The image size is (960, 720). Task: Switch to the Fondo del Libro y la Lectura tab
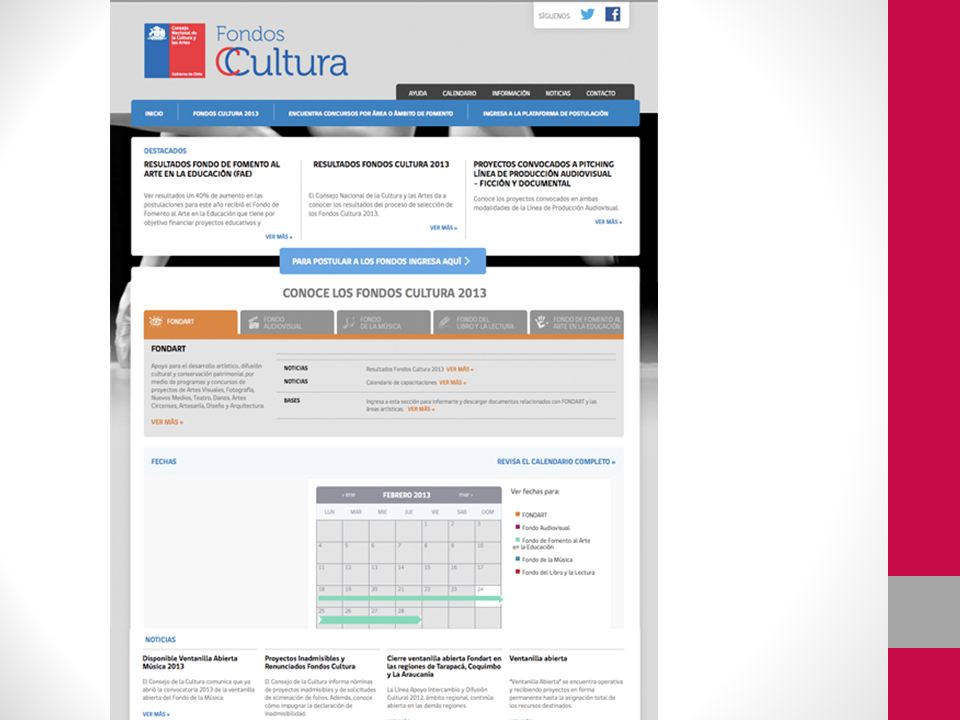480,323
